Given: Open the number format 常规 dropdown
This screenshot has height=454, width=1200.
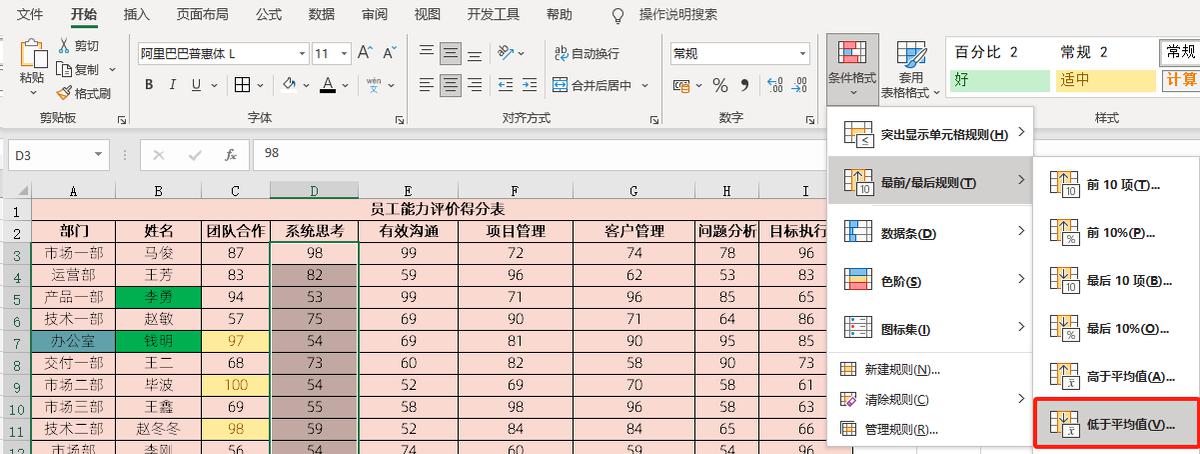Looking at the screenshot, I should [x=803, y=53].
